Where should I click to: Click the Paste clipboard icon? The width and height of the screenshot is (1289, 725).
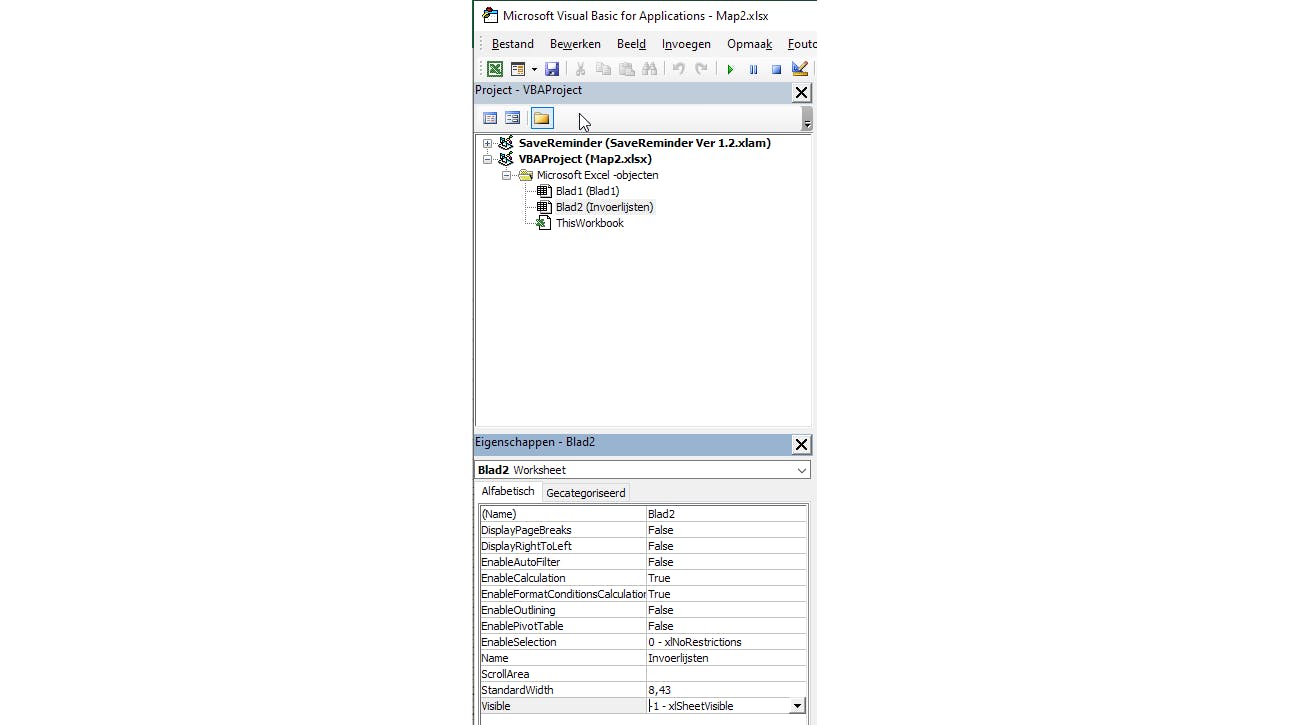tap(626, 69)
